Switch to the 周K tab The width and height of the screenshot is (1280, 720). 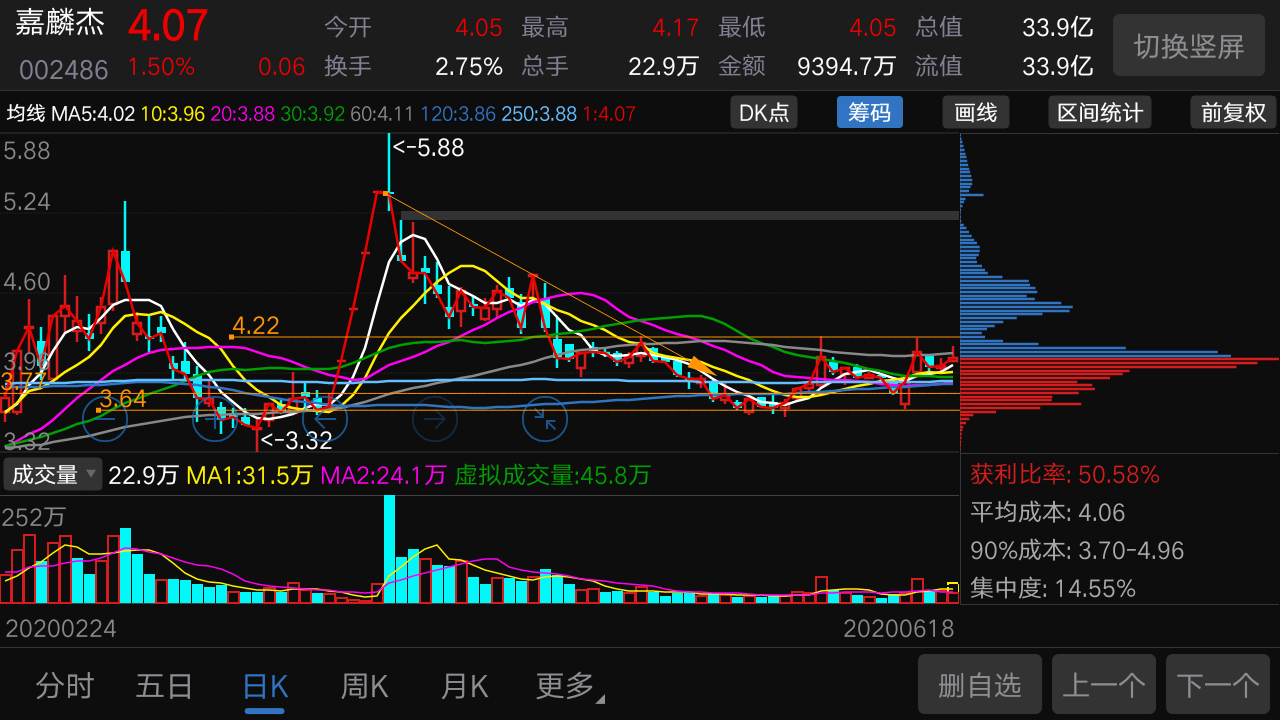[364, 686]
